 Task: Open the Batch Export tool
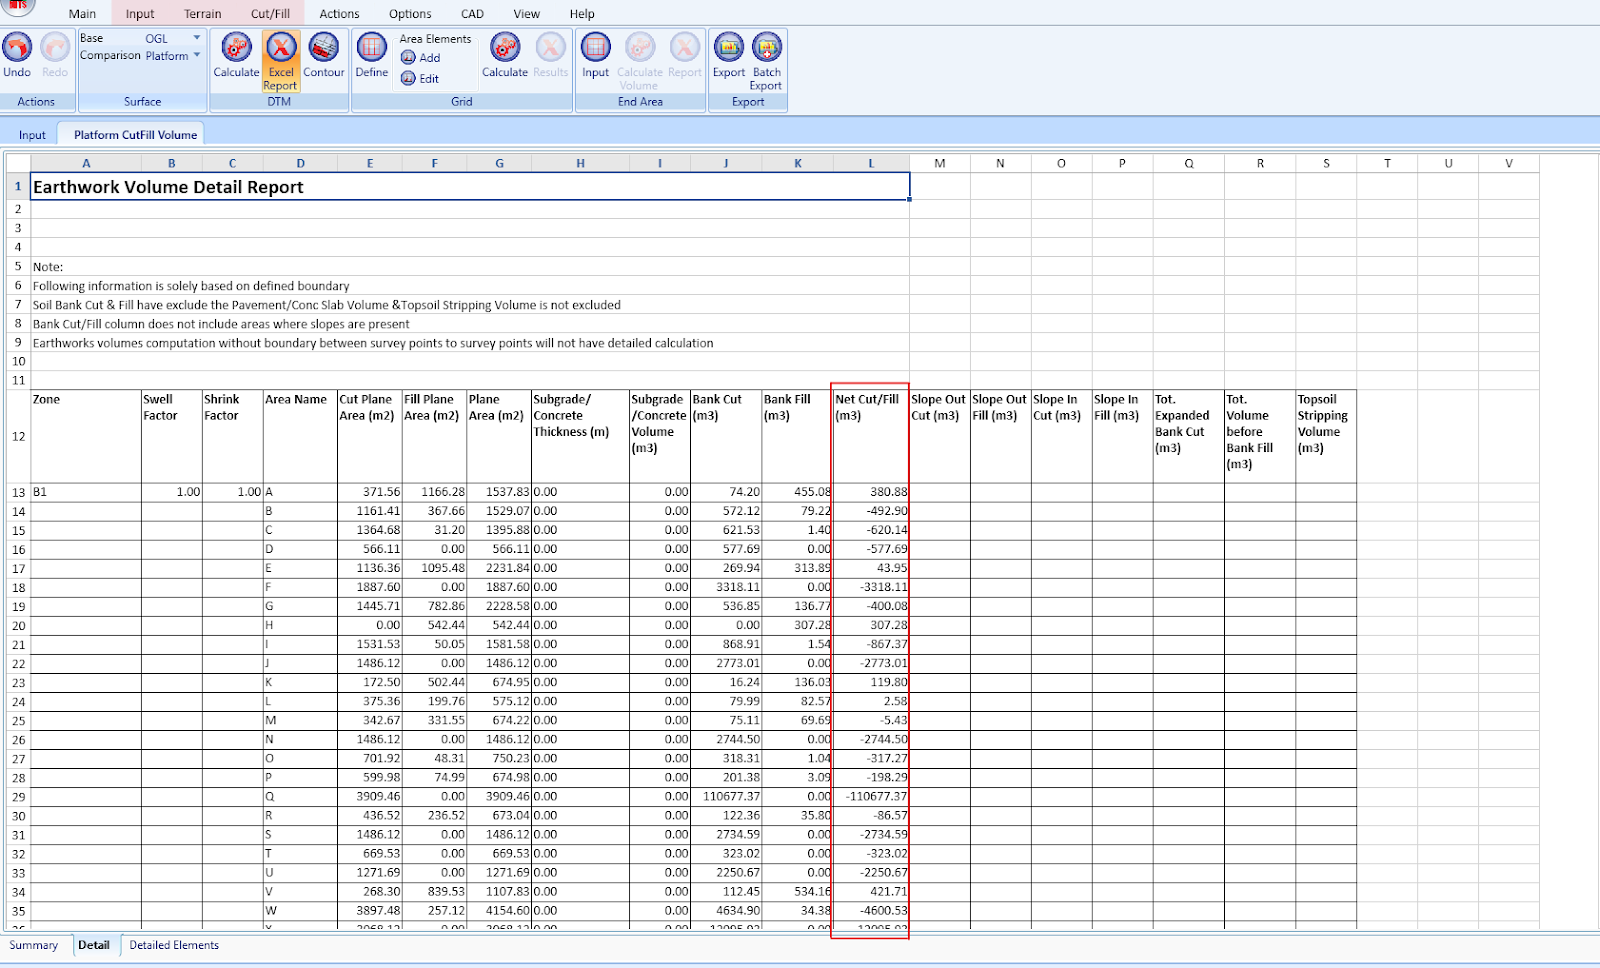(767, 48)
